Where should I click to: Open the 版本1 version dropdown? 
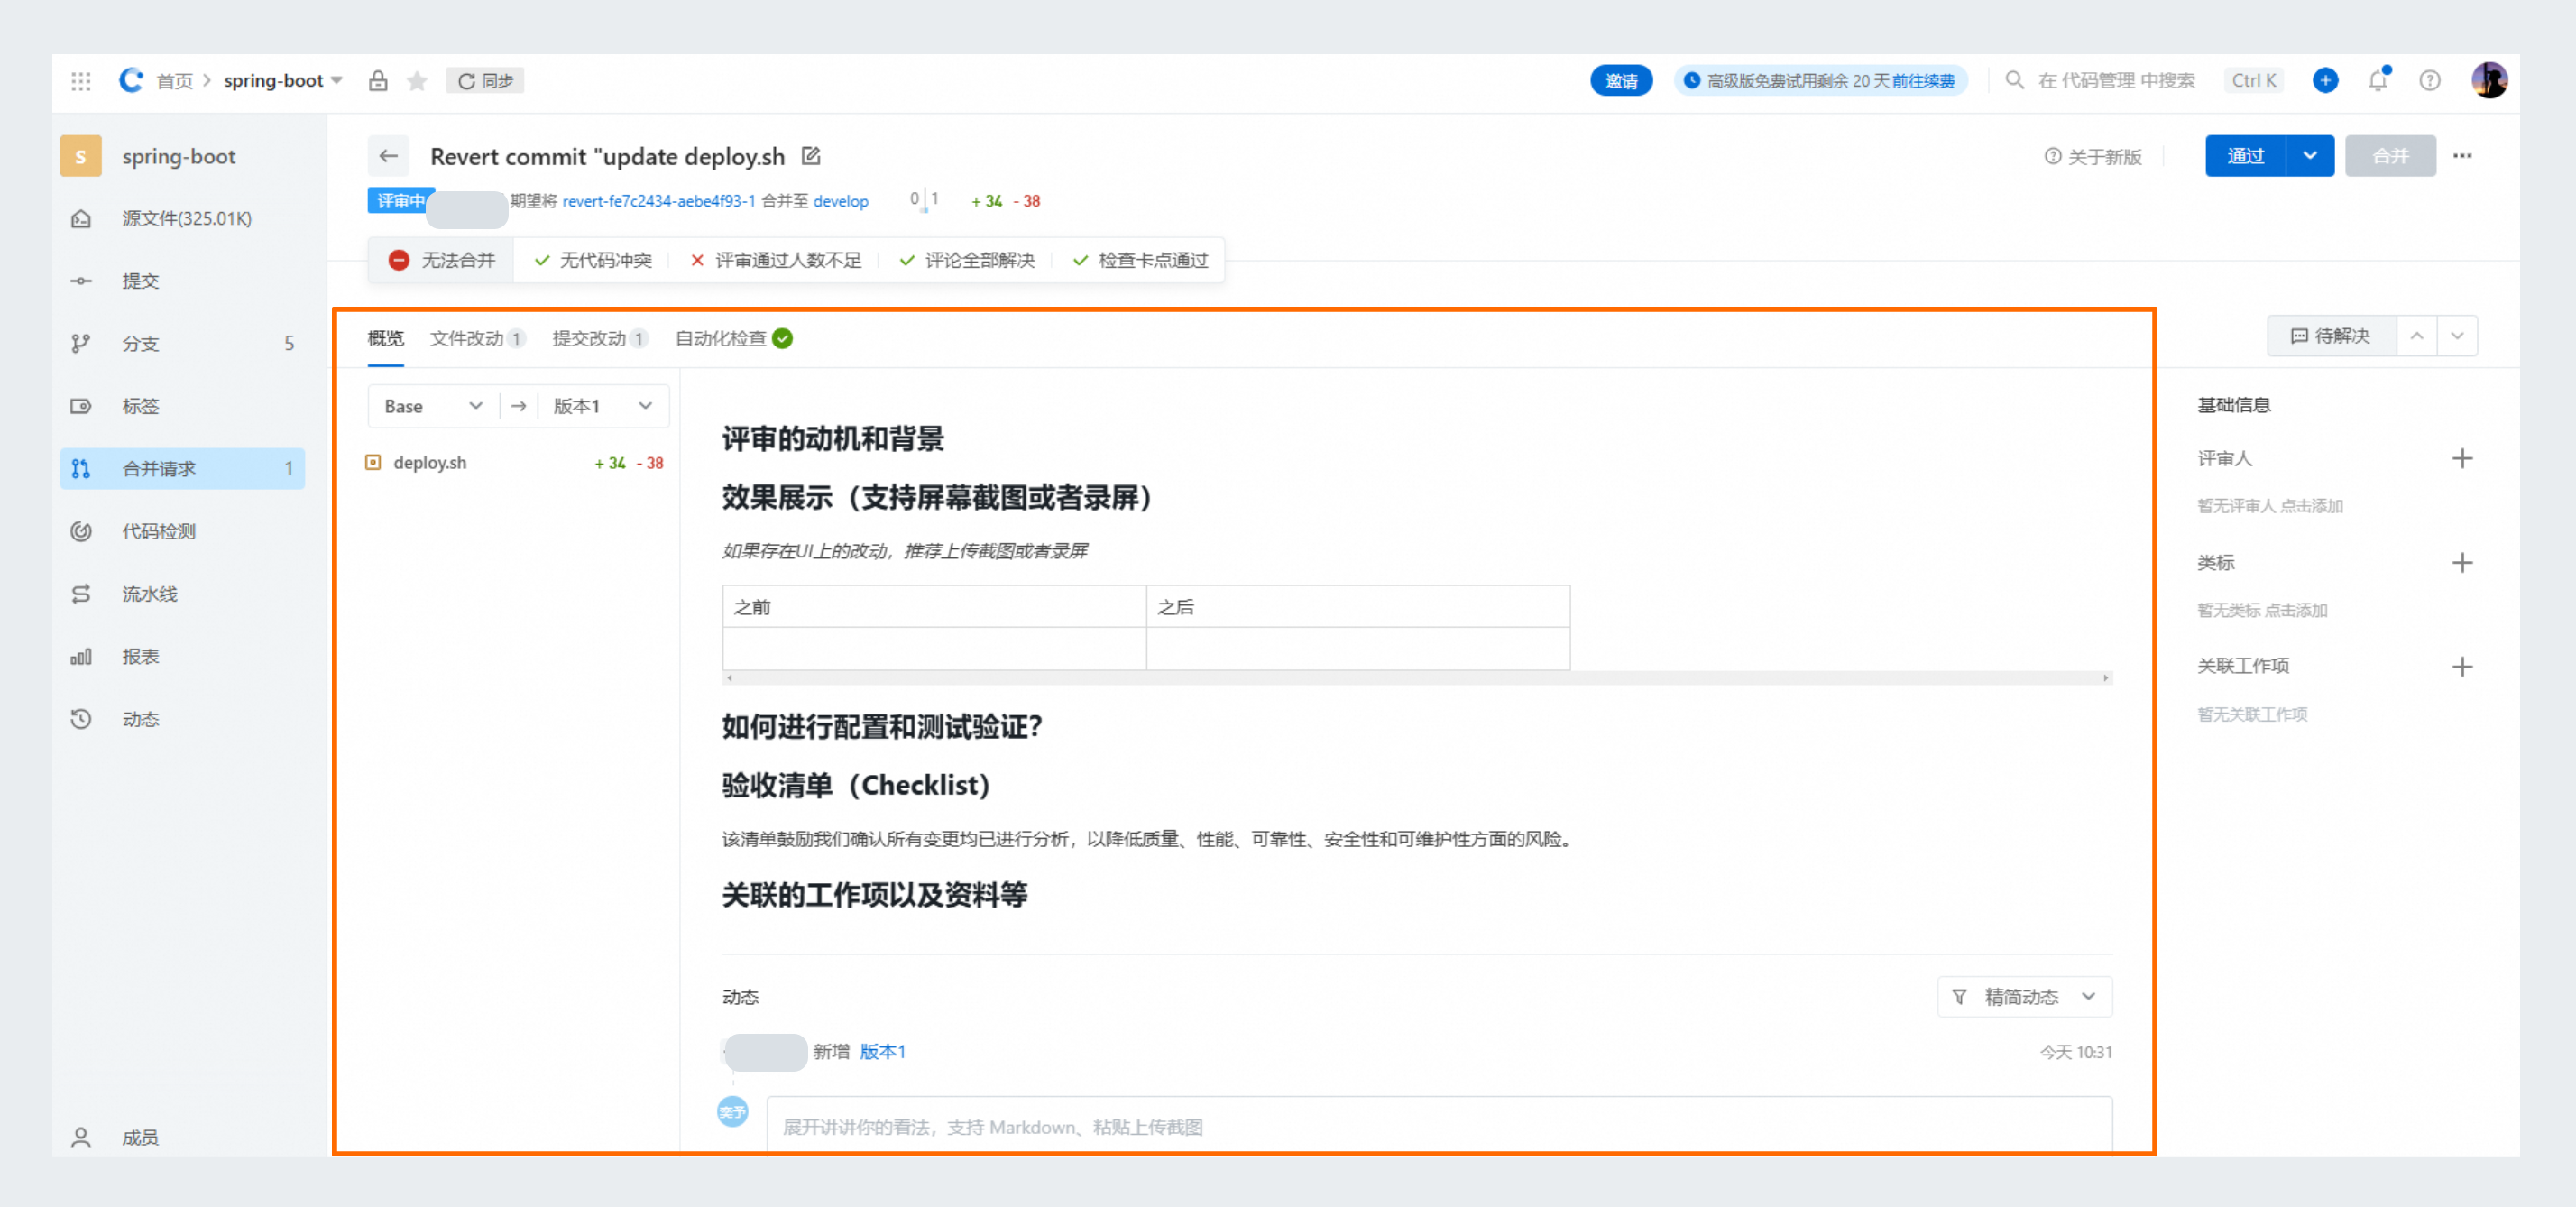(x=603, y=406)
